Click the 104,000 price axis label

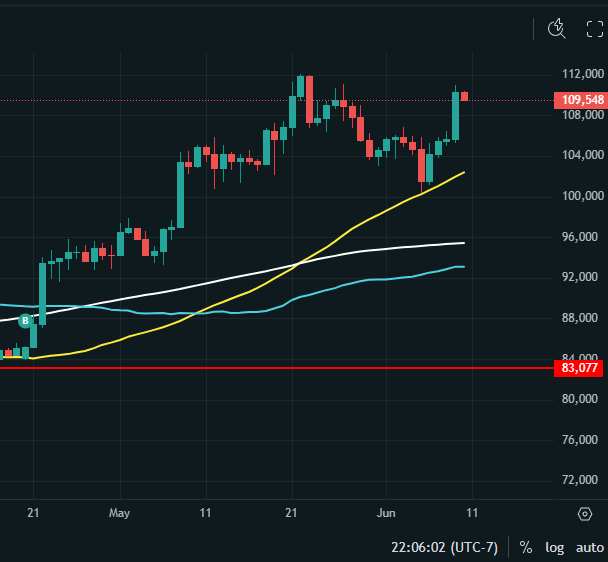[583, 155]
